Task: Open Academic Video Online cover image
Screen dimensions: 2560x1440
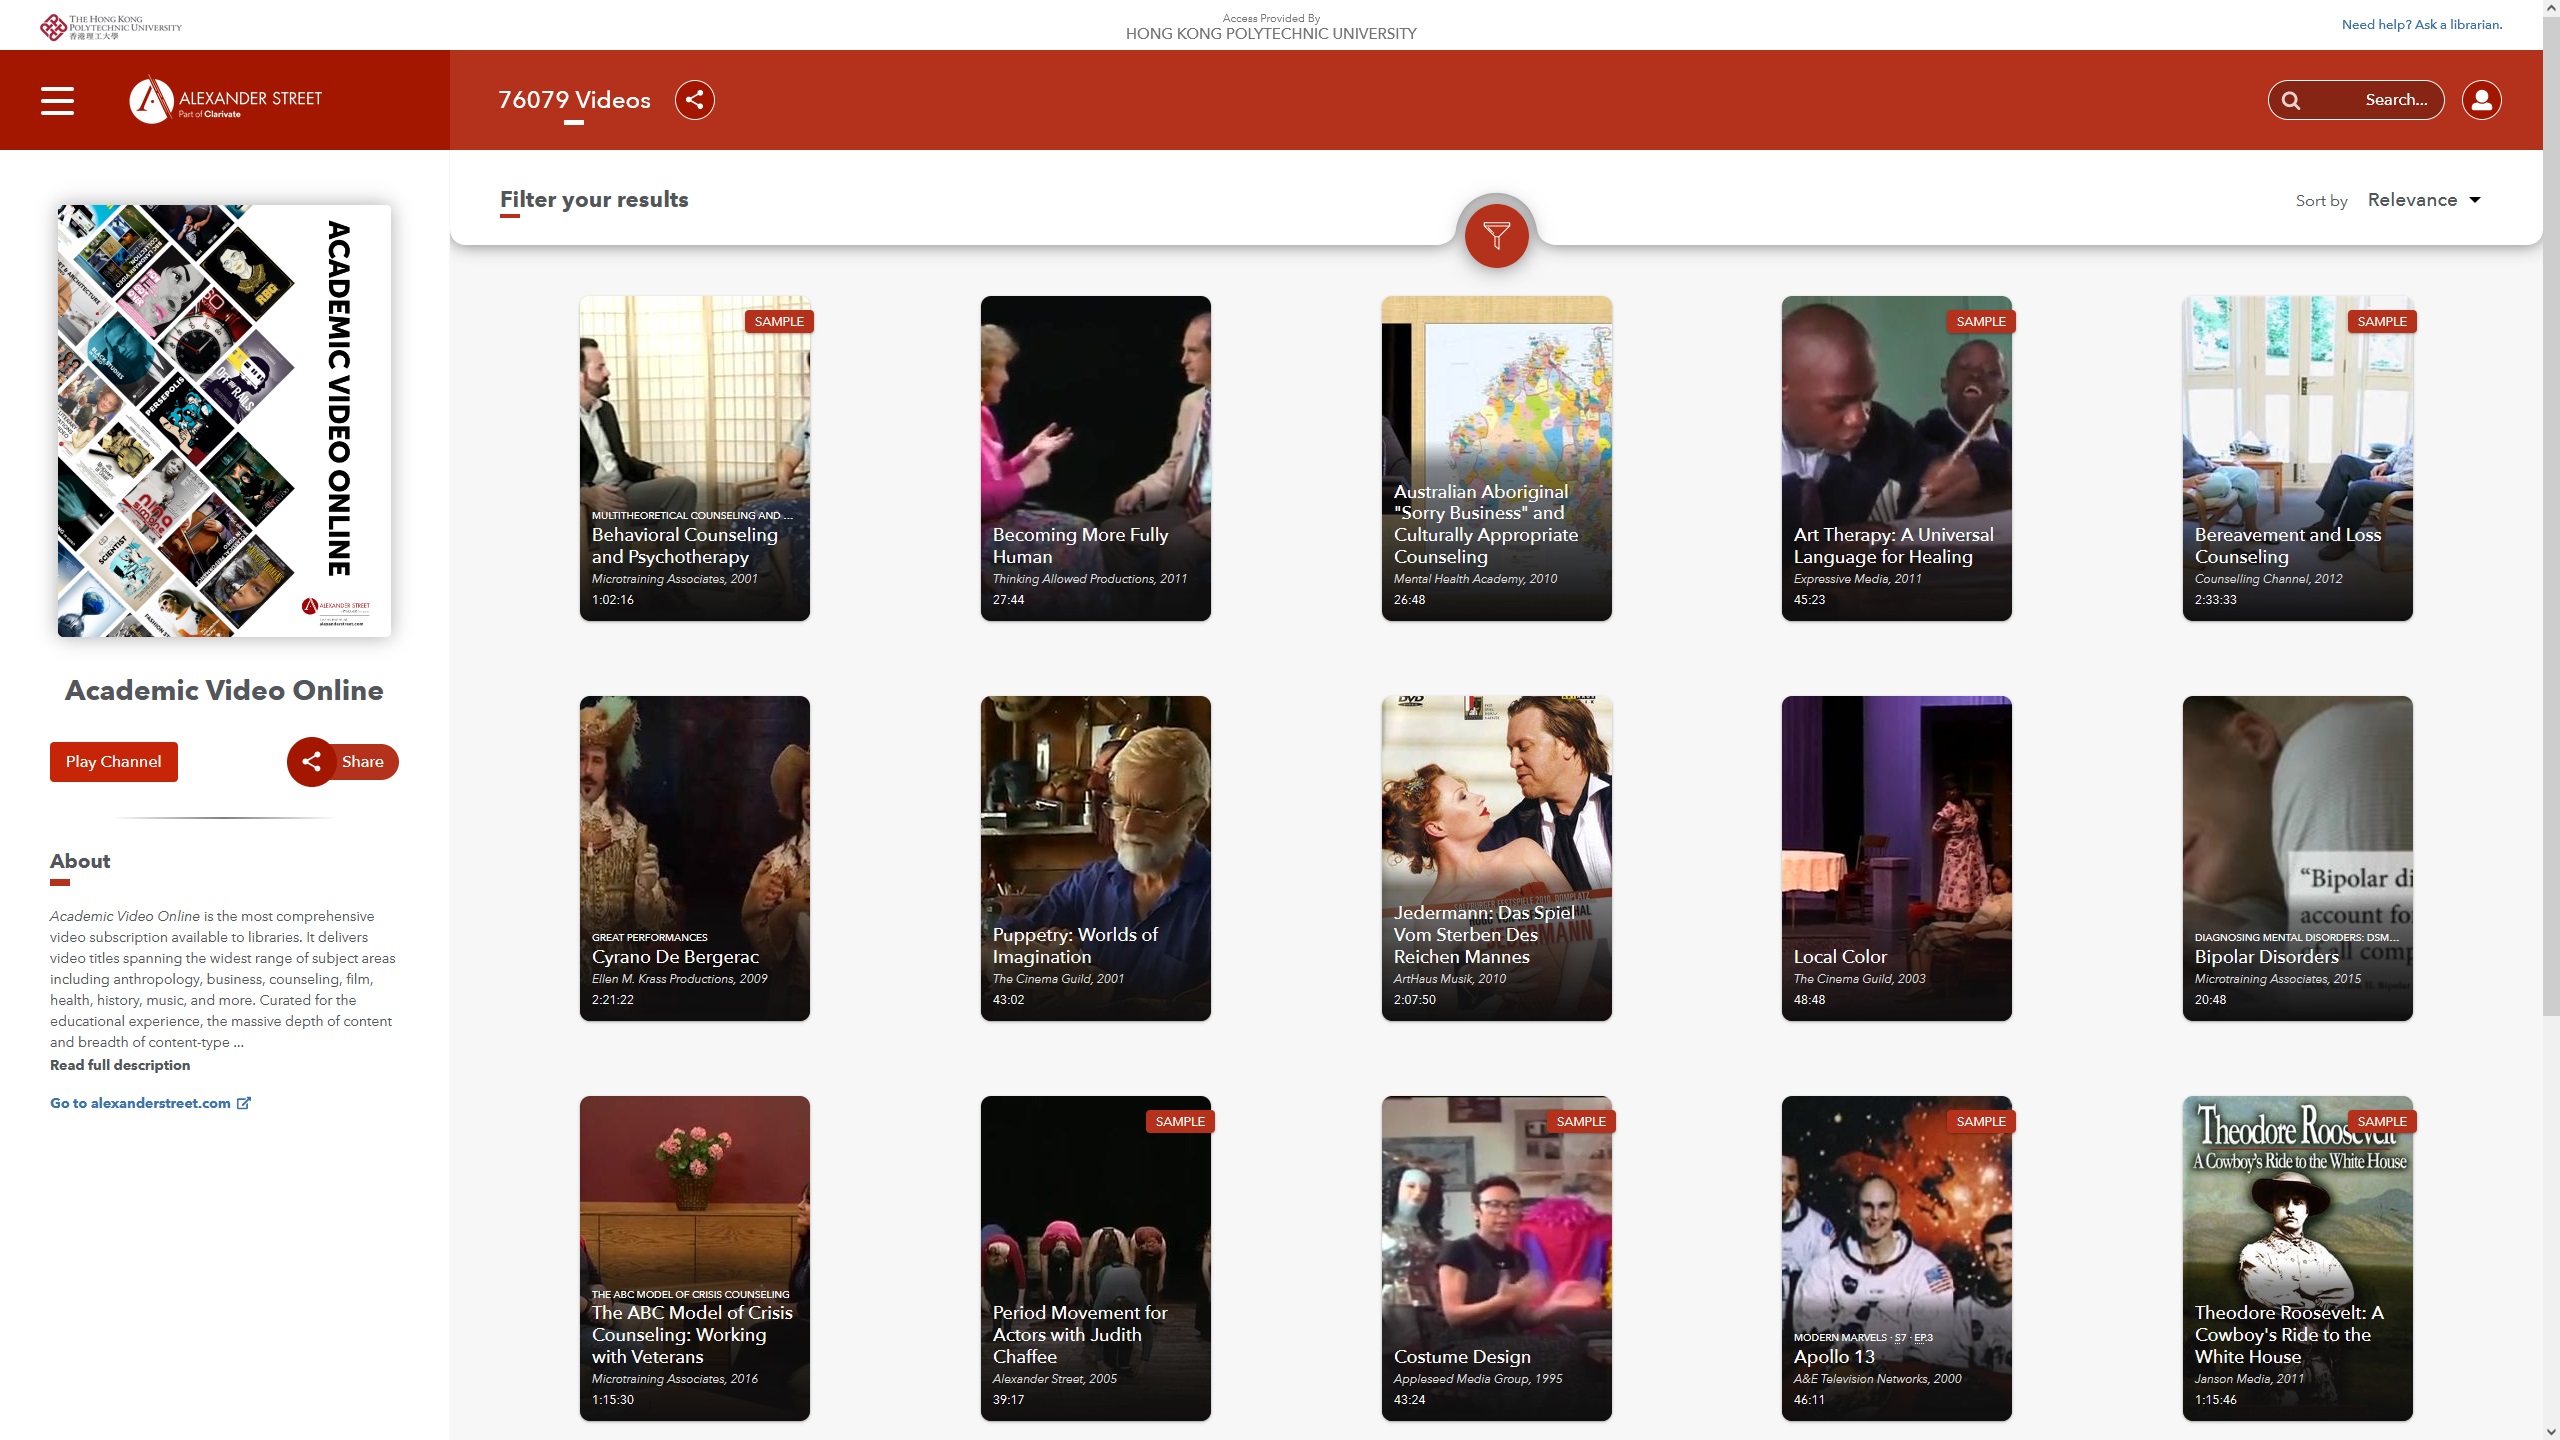Action: [224, 421]
